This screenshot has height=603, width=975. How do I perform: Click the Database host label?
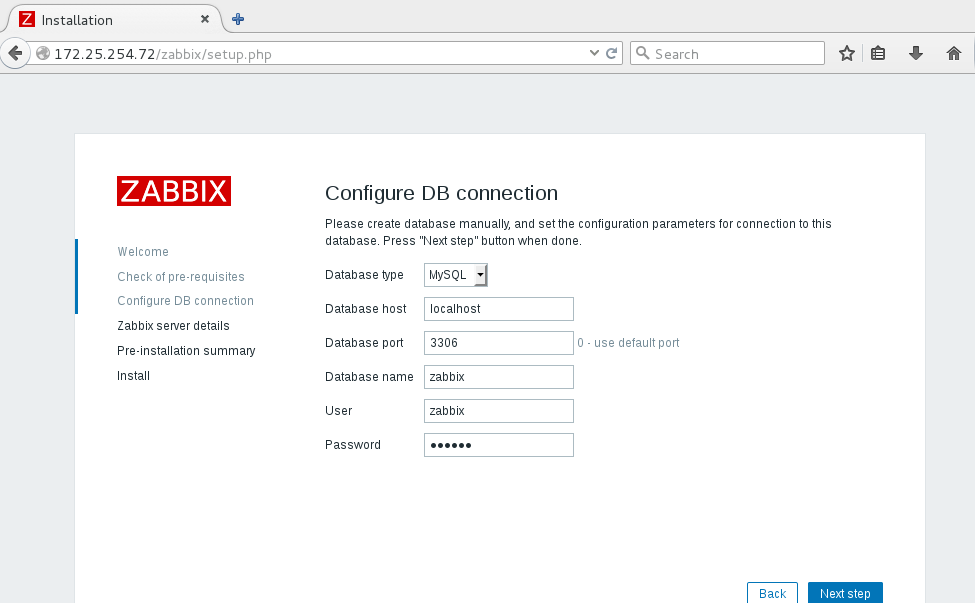pos(366,309)
